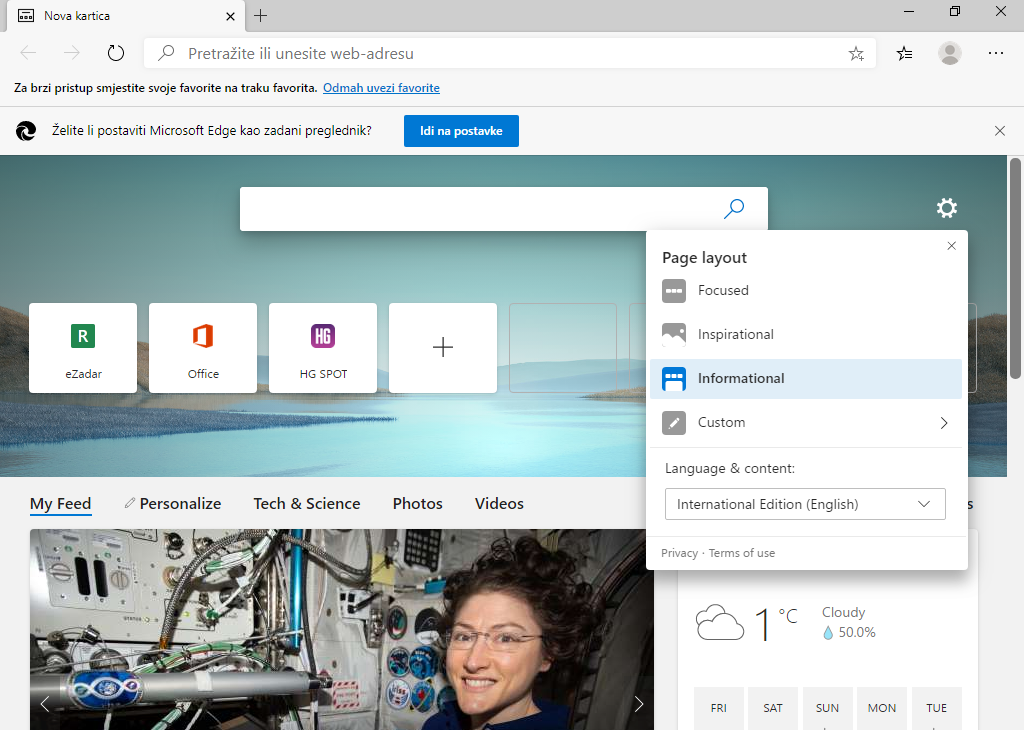The image size is (1024, 730).
Task: Click the magnifier search icon in search box
Action: [x=734, y=209]
